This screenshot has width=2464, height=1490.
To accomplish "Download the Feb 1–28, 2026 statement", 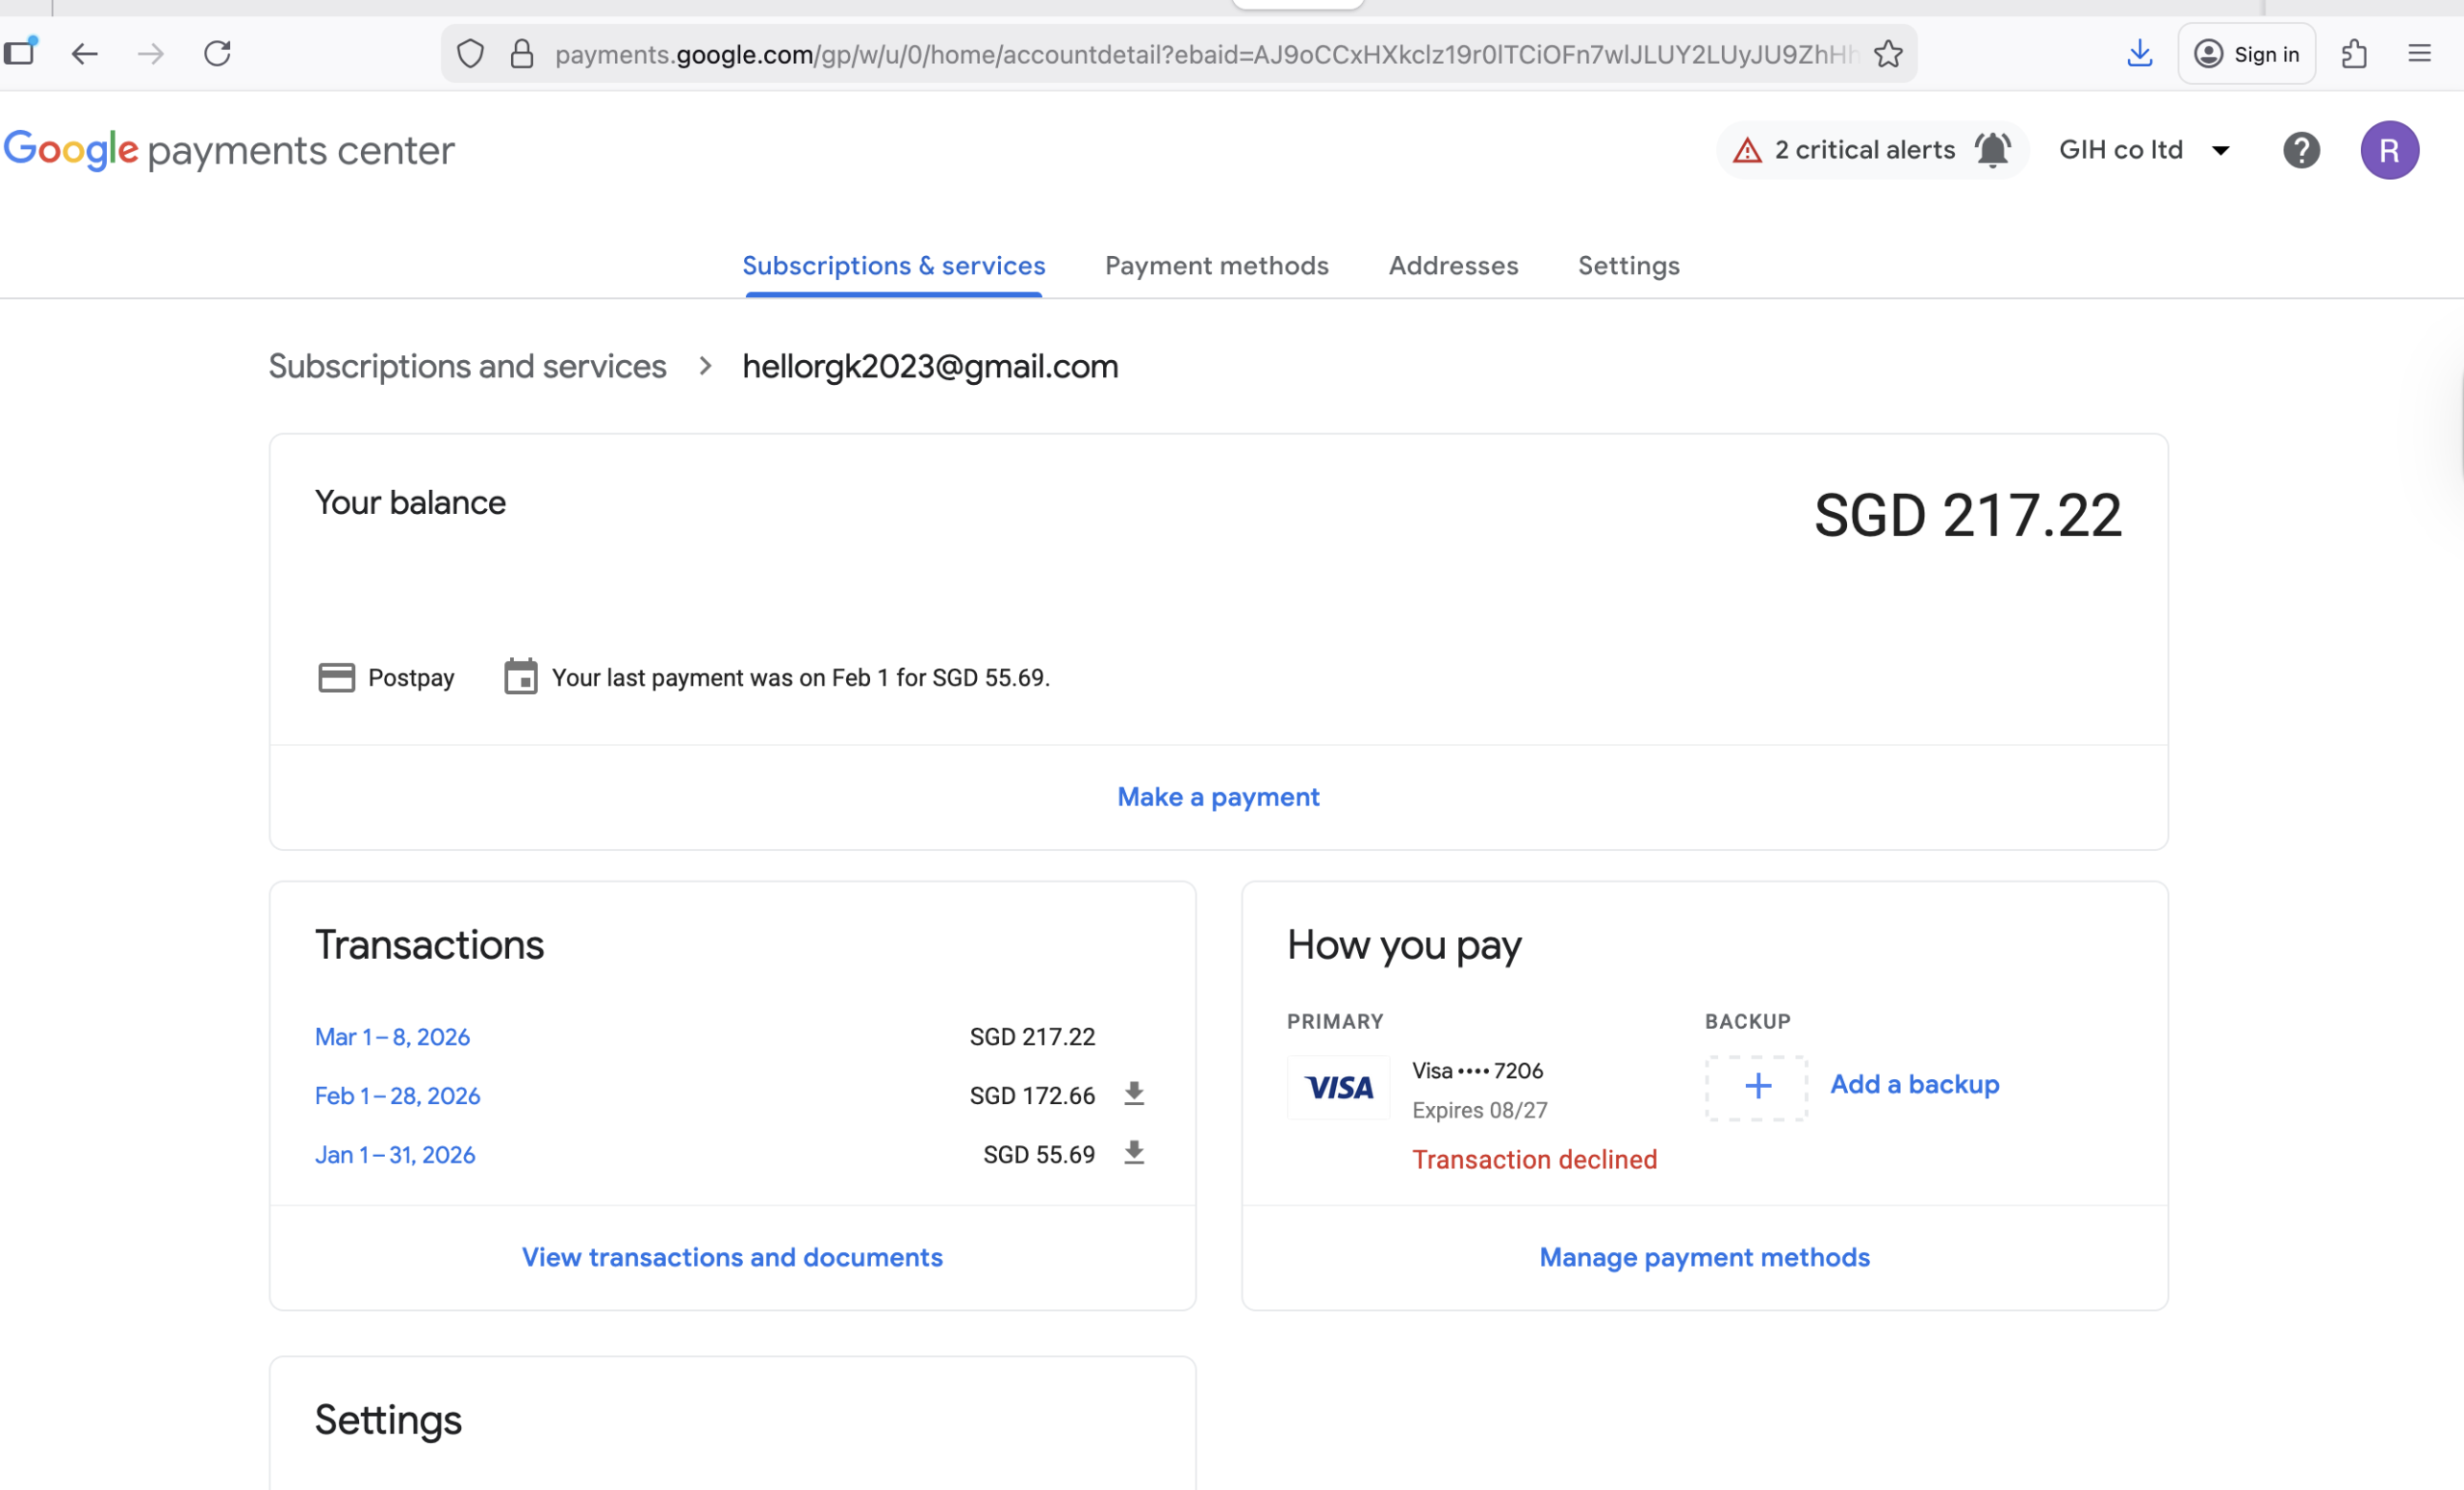I will [1133, 1094].
